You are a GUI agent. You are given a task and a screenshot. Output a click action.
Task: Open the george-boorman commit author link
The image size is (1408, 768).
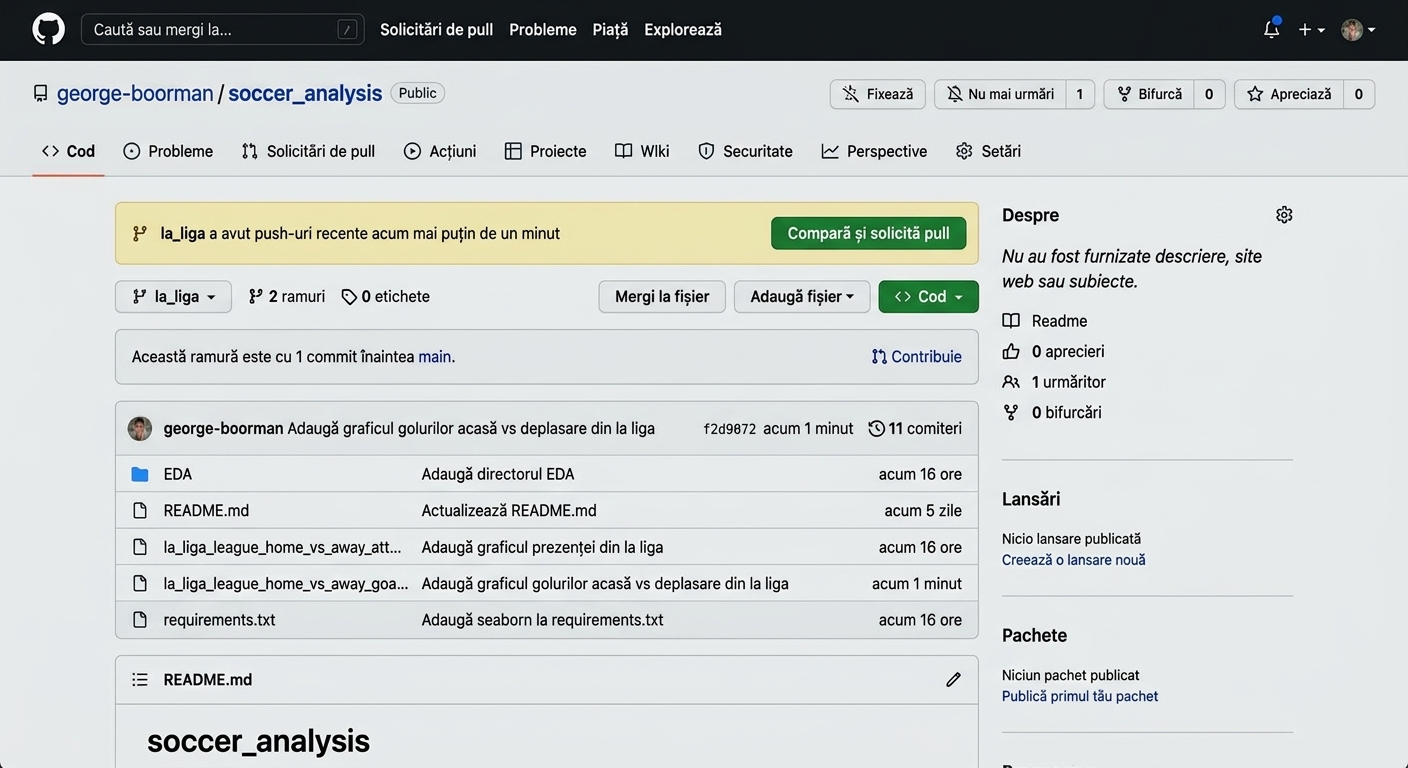coord(223,429)
